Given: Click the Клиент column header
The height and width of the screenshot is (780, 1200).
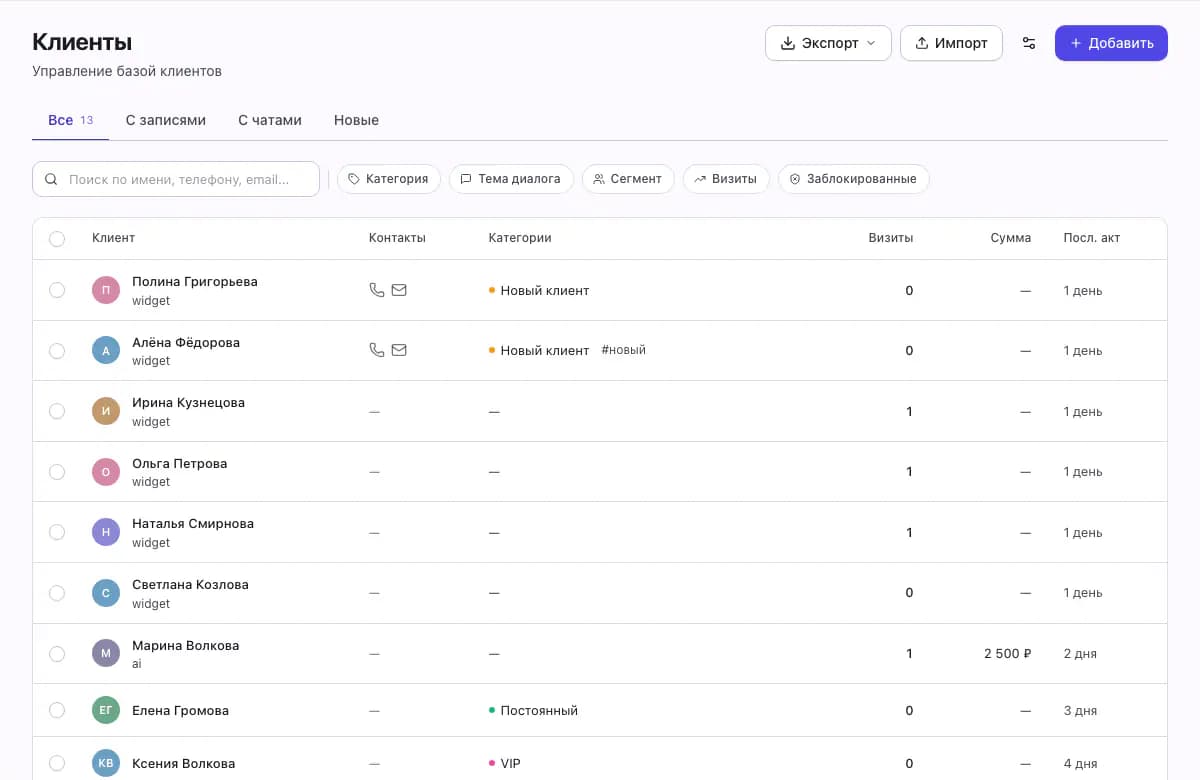Looking at the screenshot, I should pyautogui.click(x=113, y=238).
